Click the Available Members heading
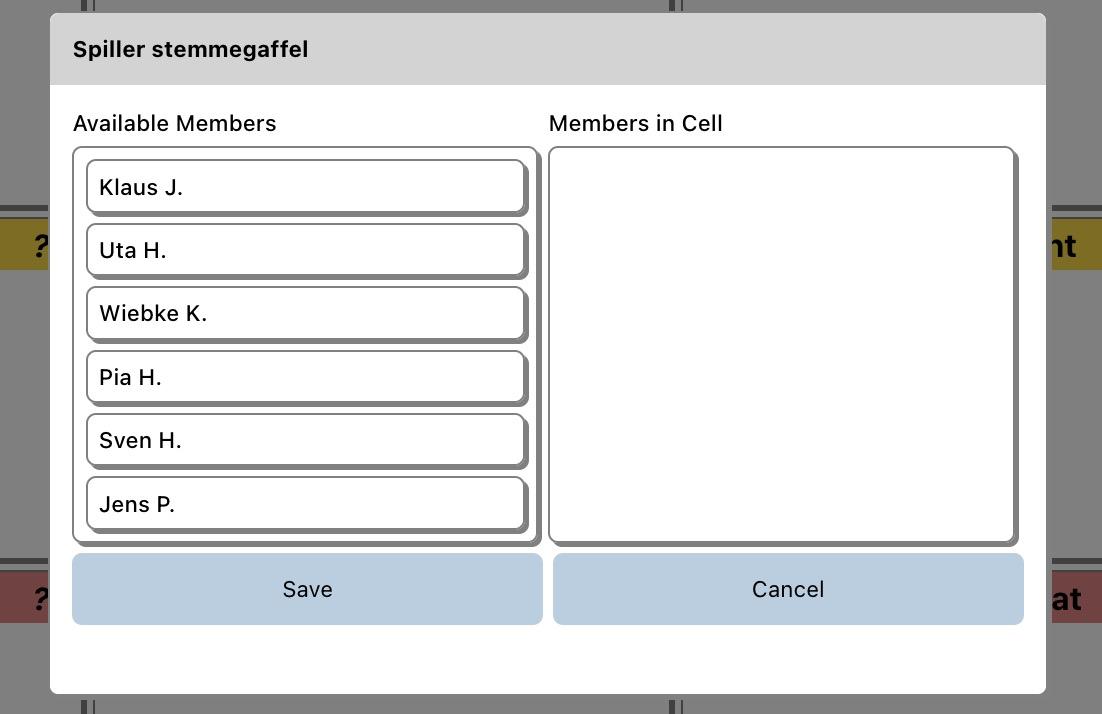This screenshot has height=714, width=1102. 175,123
